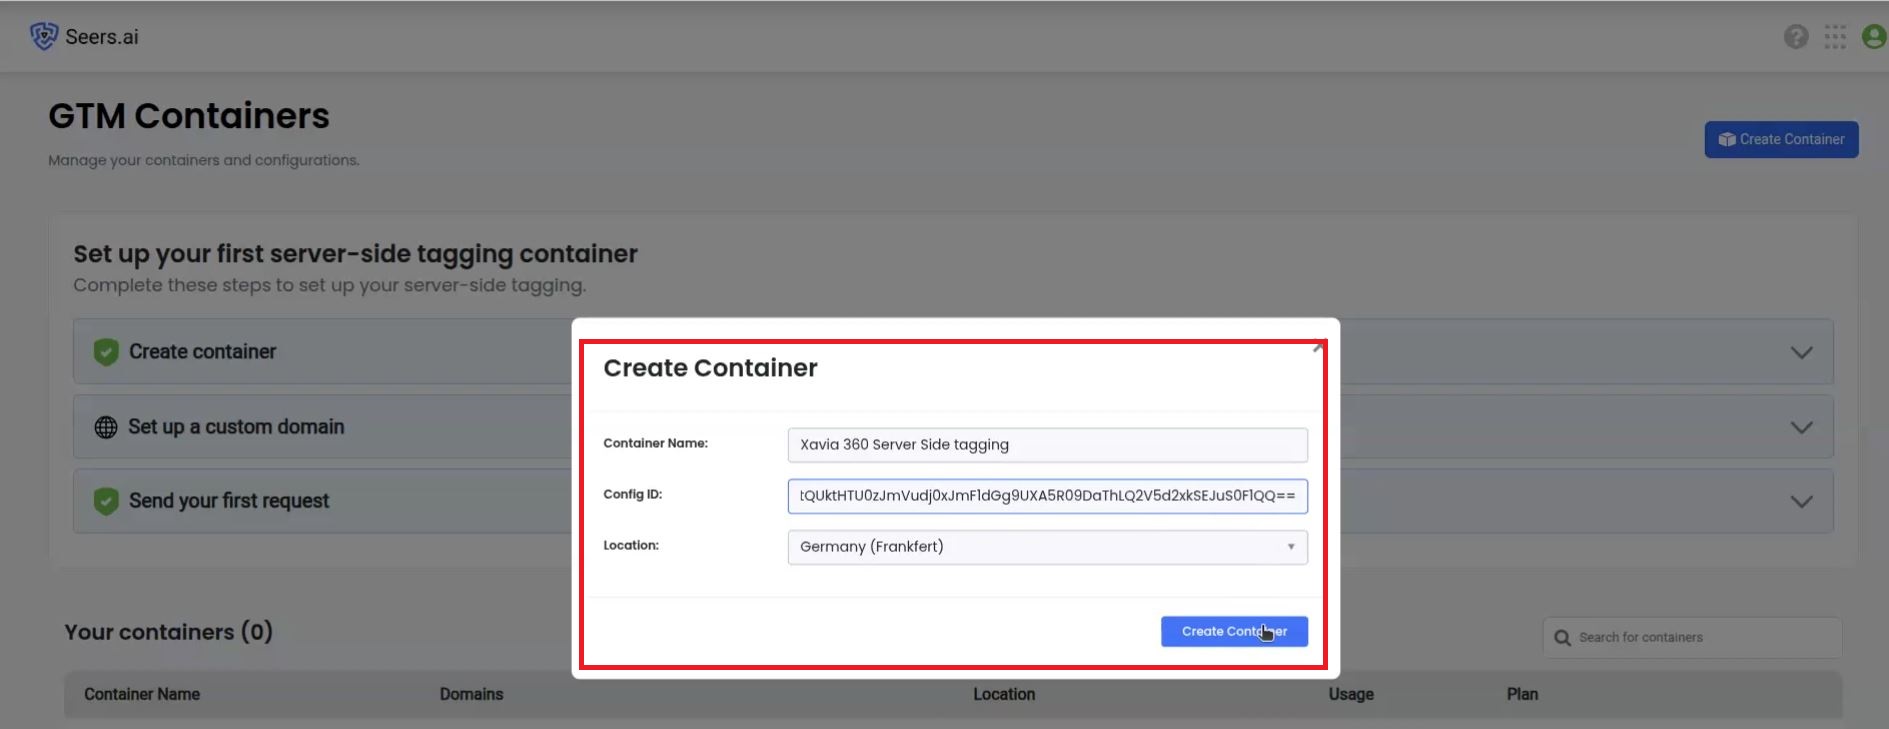This screenshot has height=729, width=1889.
Task: Click the globe icon beside Set up a custom domain
Action: click(106, 427)
